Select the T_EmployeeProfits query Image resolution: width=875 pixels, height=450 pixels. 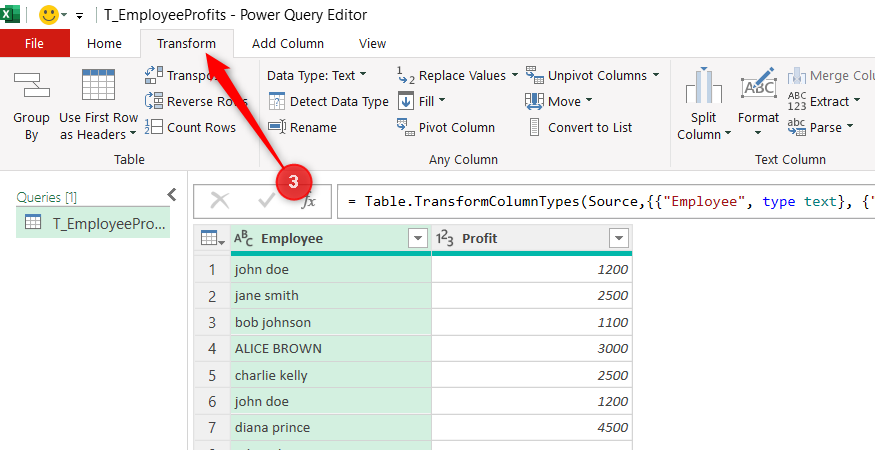[x=93, y=223]
